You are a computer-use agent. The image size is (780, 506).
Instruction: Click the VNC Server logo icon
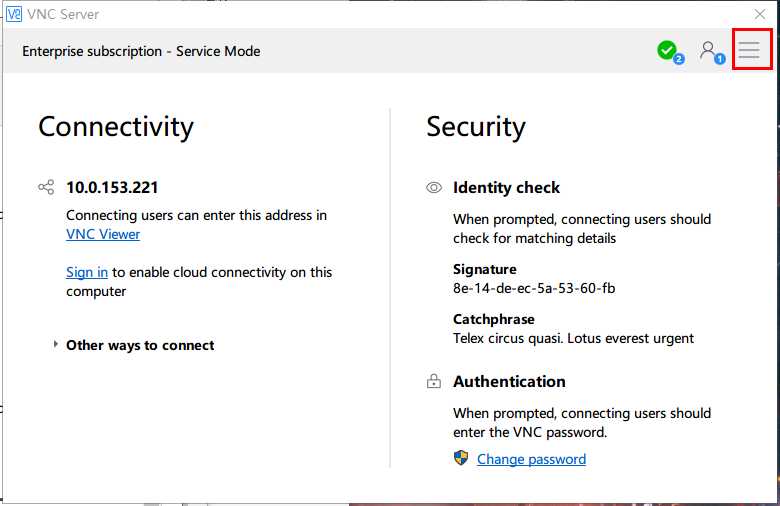click(x=14, y=14)
